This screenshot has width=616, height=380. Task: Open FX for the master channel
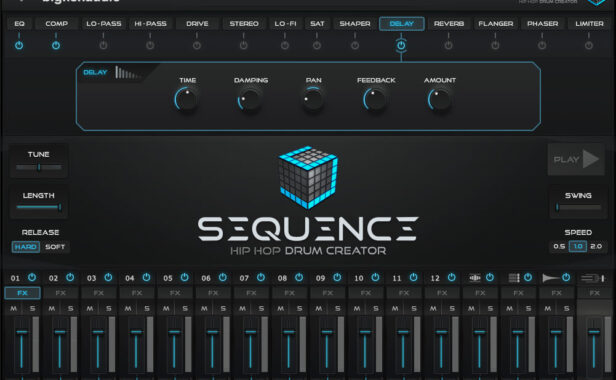(x=594, y=293)
